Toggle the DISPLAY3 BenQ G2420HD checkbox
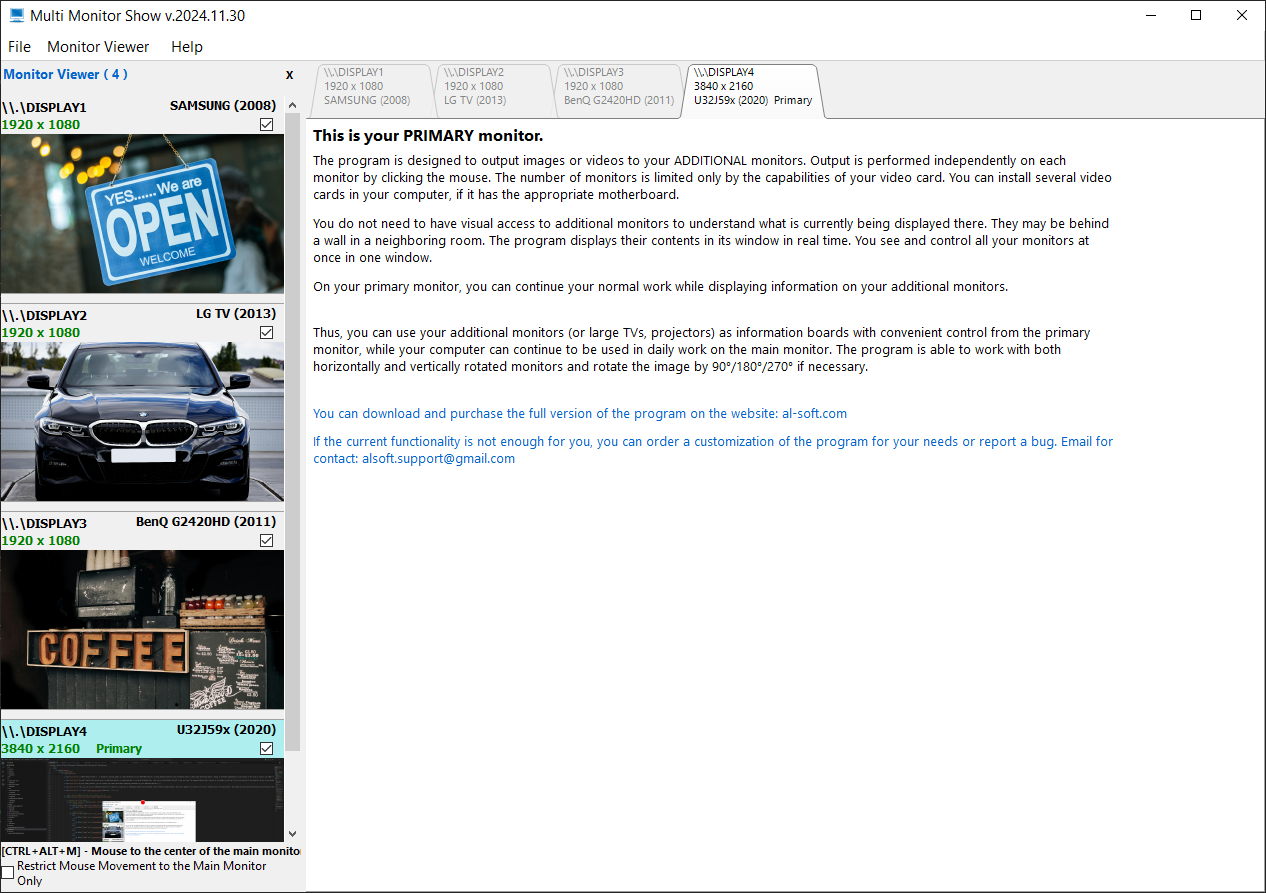The image size is (1266, 893). coord(266,541)
